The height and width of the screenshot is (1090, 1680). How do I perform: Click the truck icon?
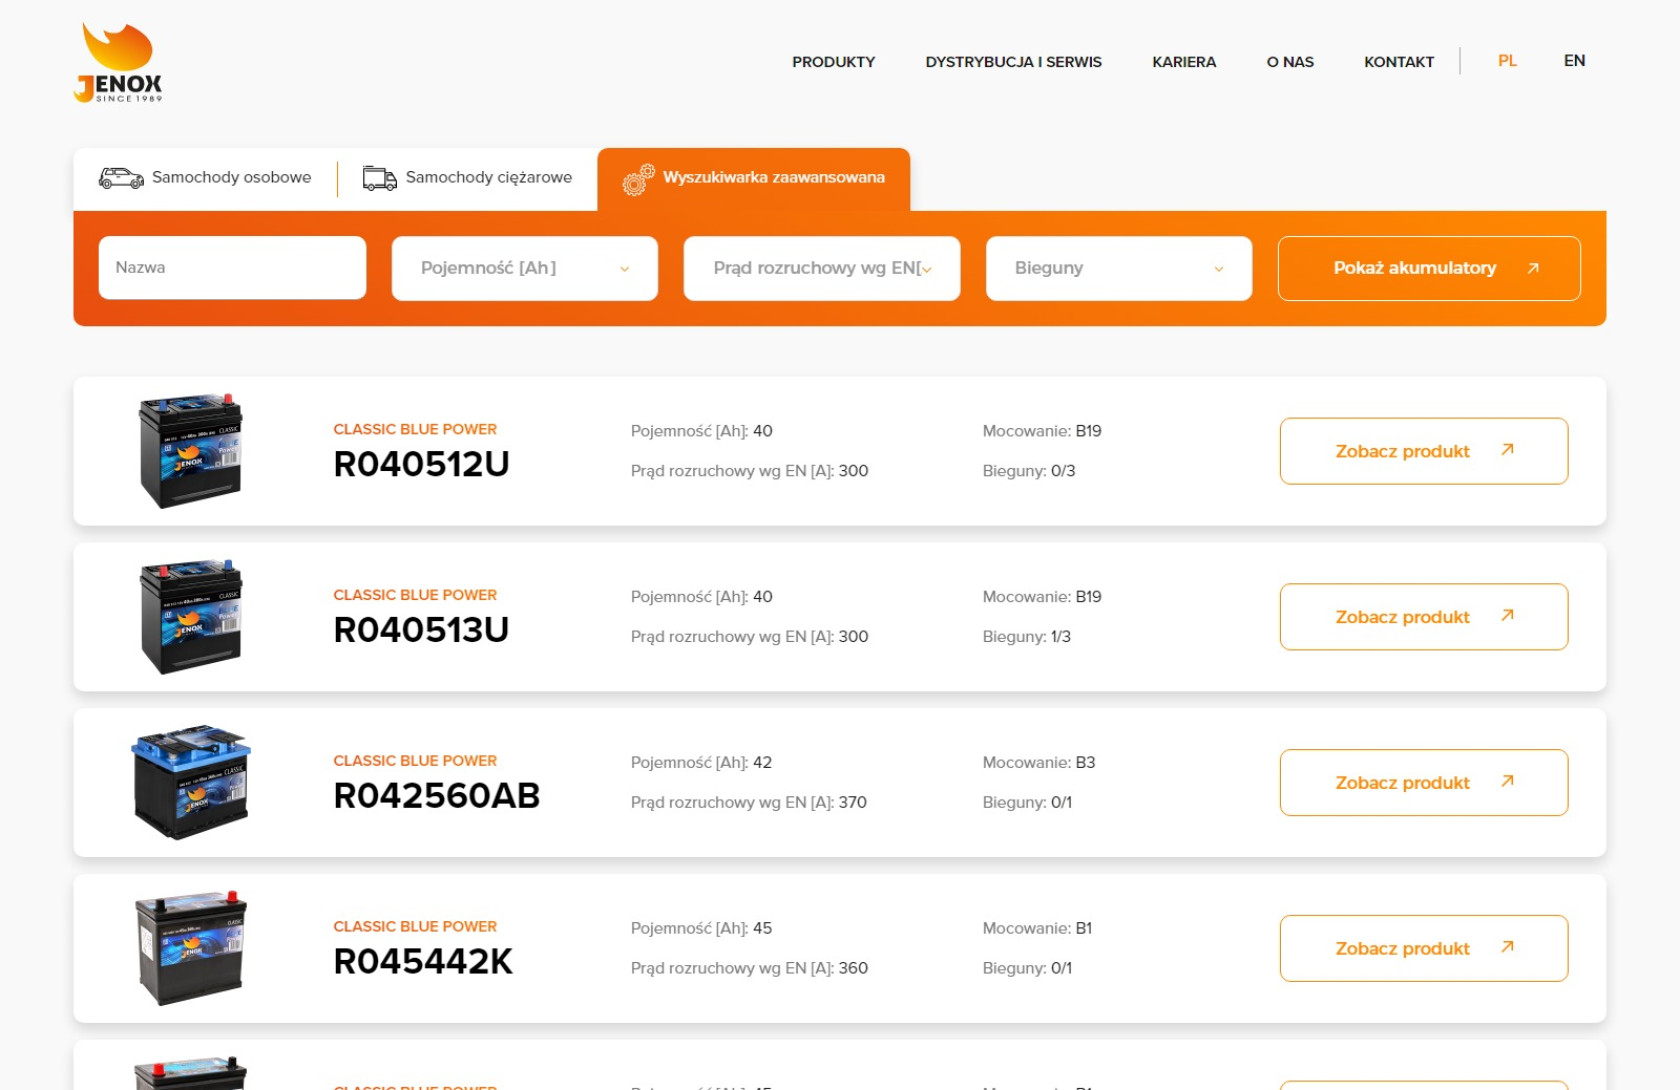(379, 178)
